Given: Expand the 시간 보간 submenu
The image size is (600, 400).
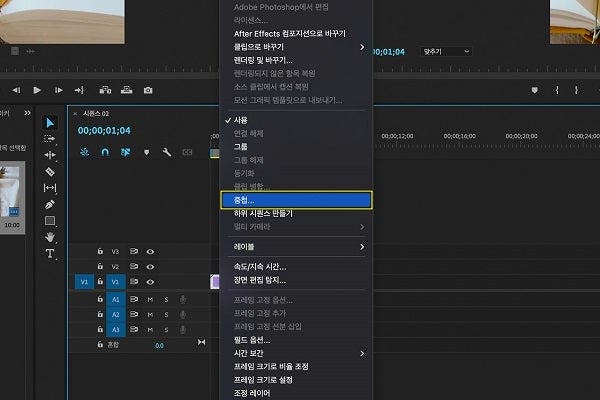Looking at the screenshot, I should point(297,353).
